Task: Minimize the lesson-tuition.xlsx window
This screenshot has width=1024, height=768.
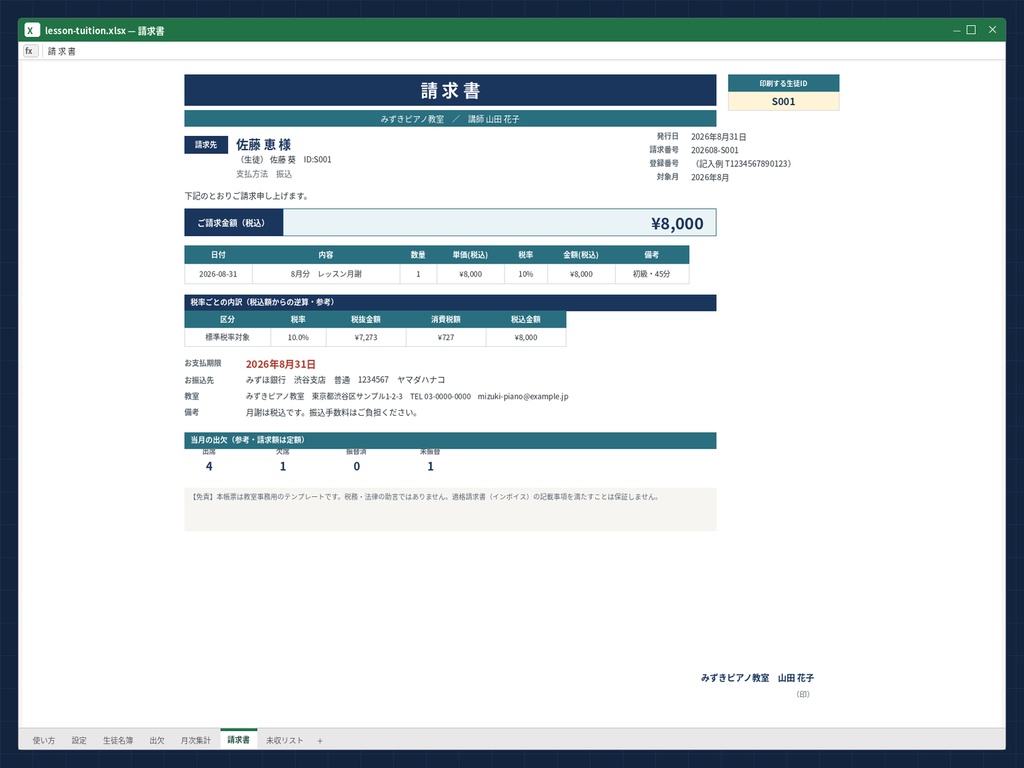Action: tap(956, 30)
